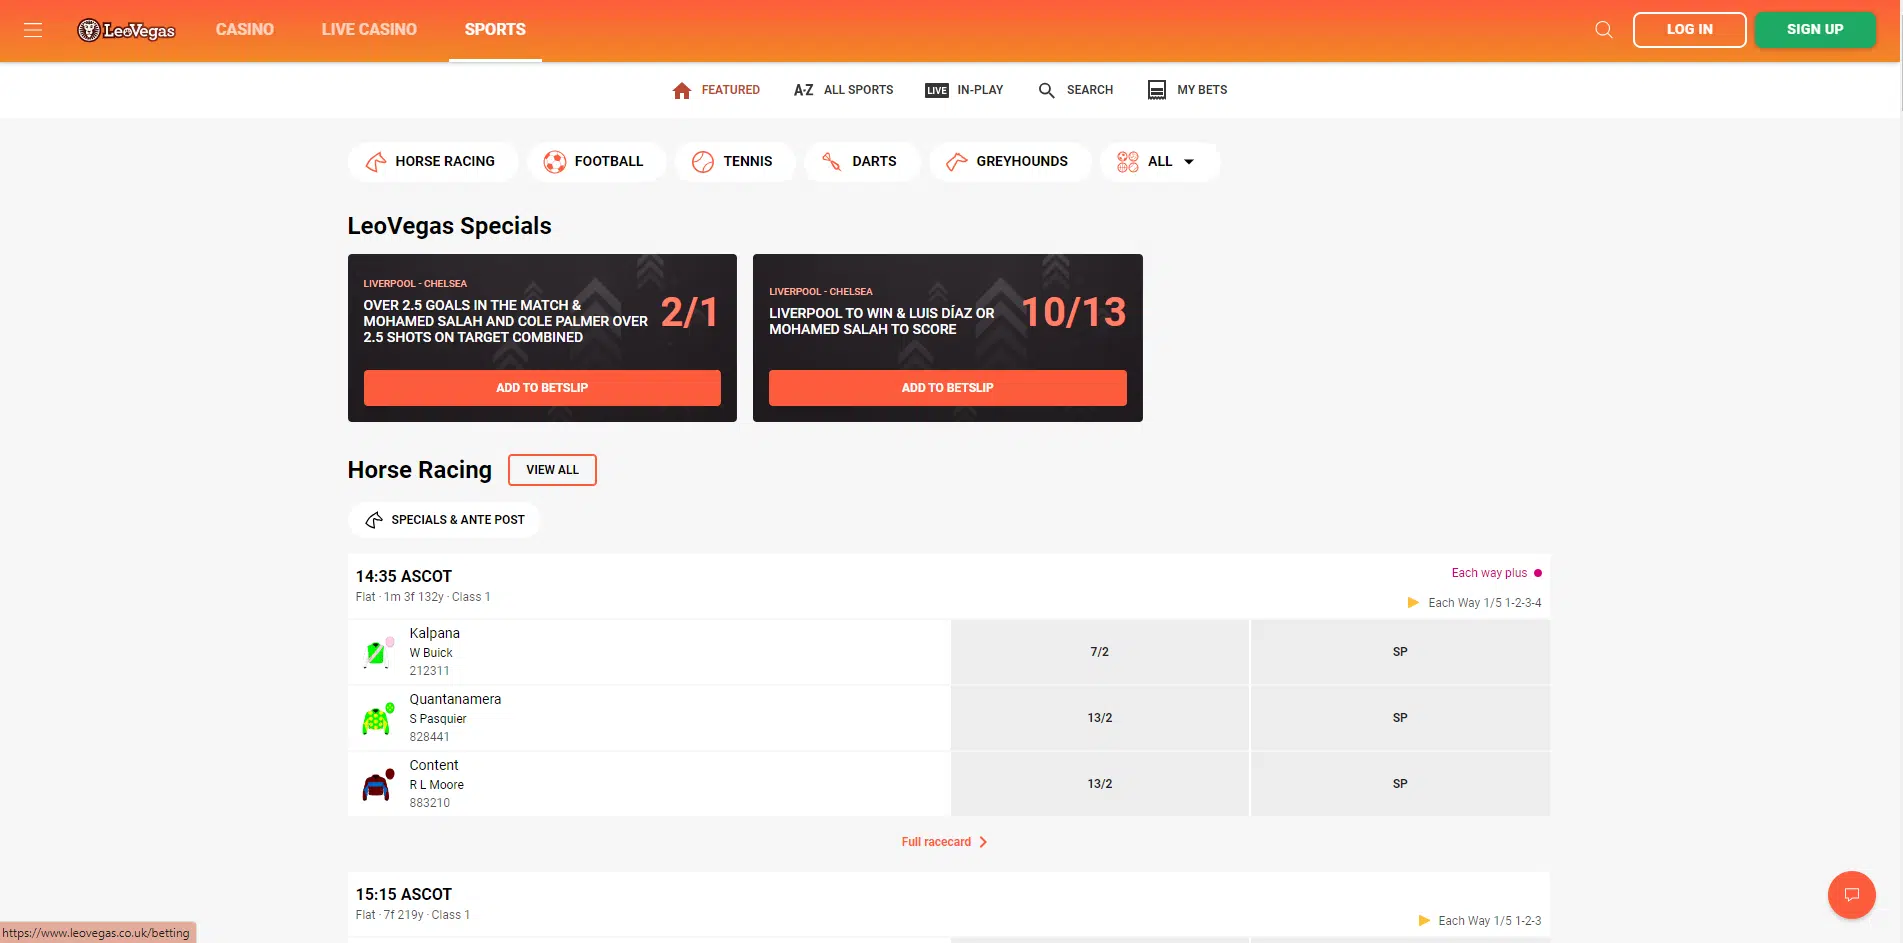Viewport: 1903px width, 943px height.
Task: Click the LIVE In-Play badge icon
Action: (x=937, y=90)
